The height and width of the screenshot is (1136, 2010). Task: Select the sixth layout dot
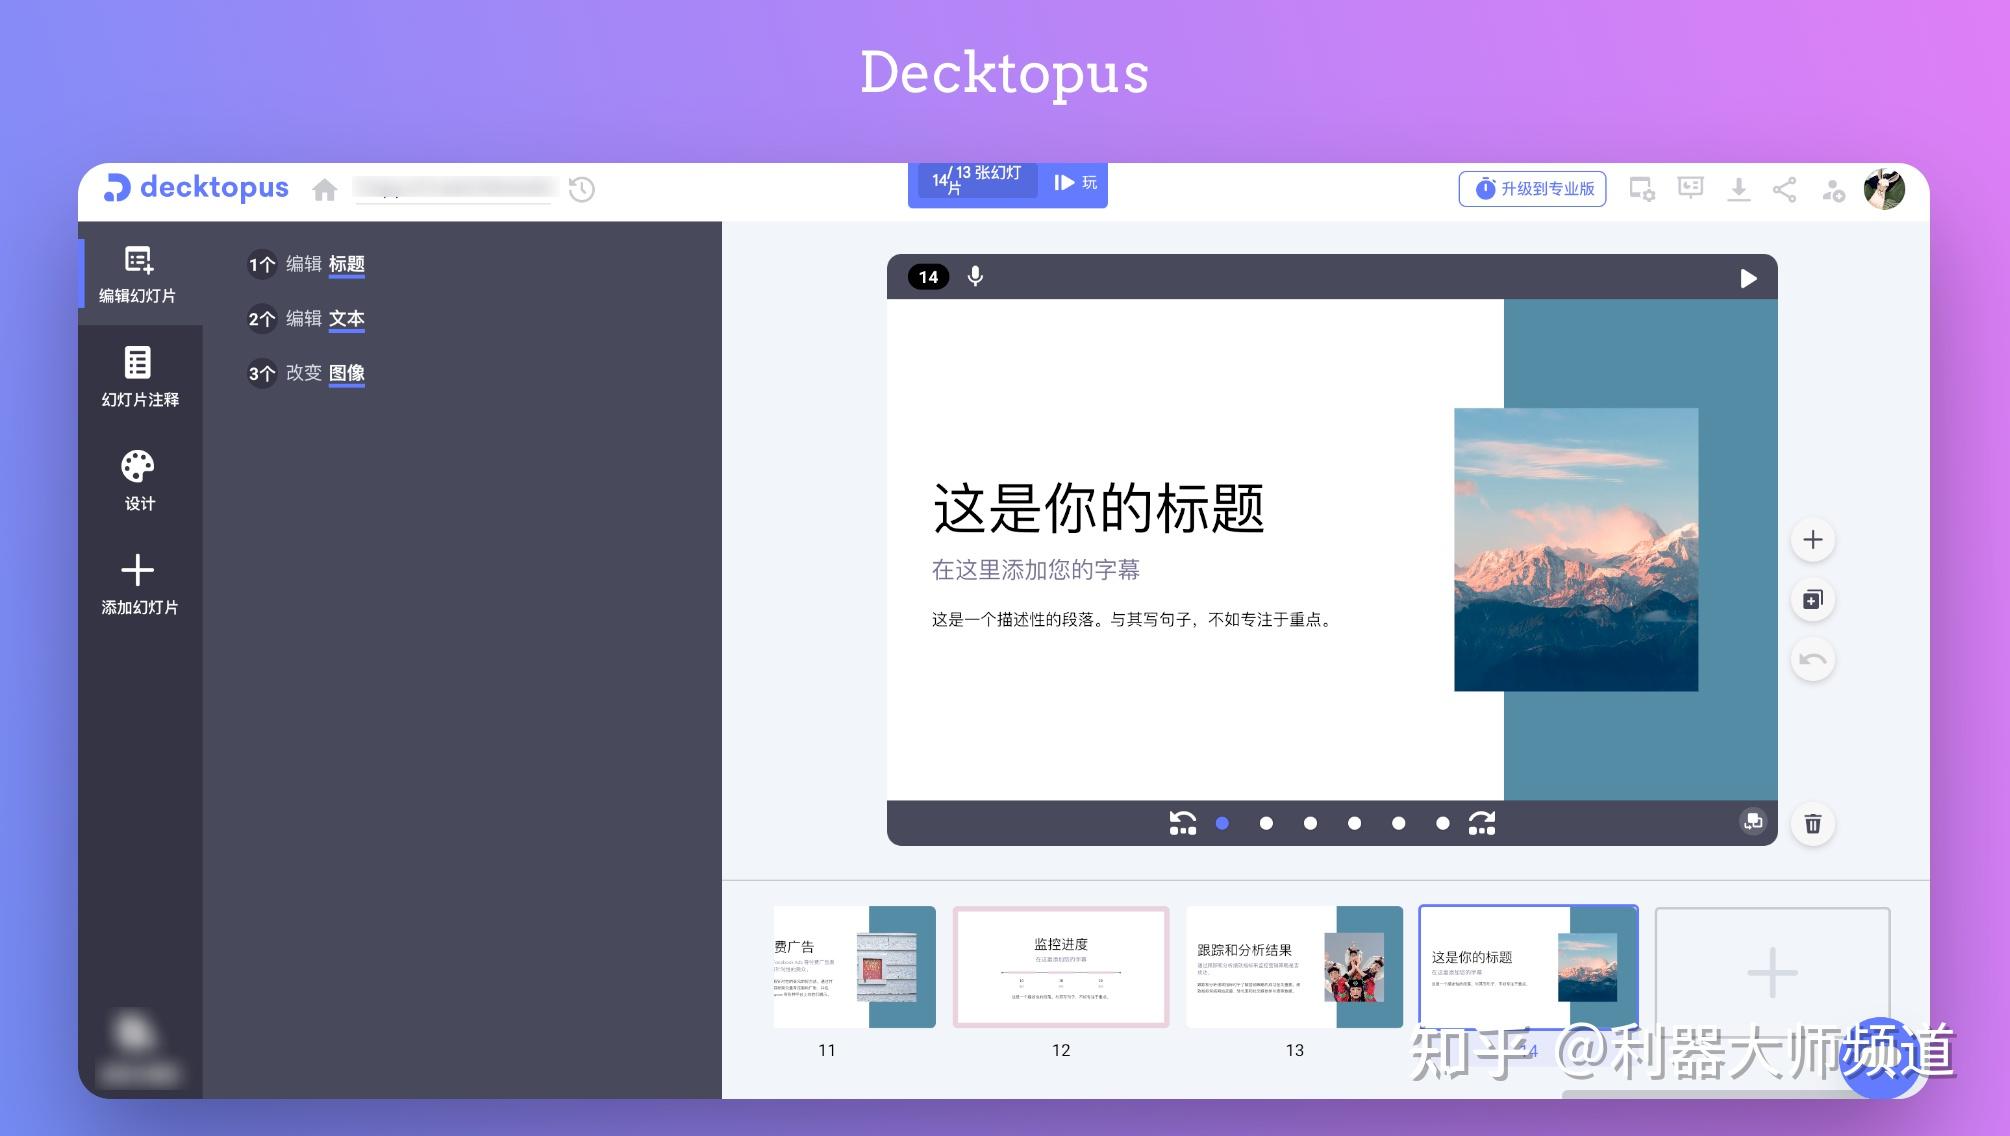1442,823
